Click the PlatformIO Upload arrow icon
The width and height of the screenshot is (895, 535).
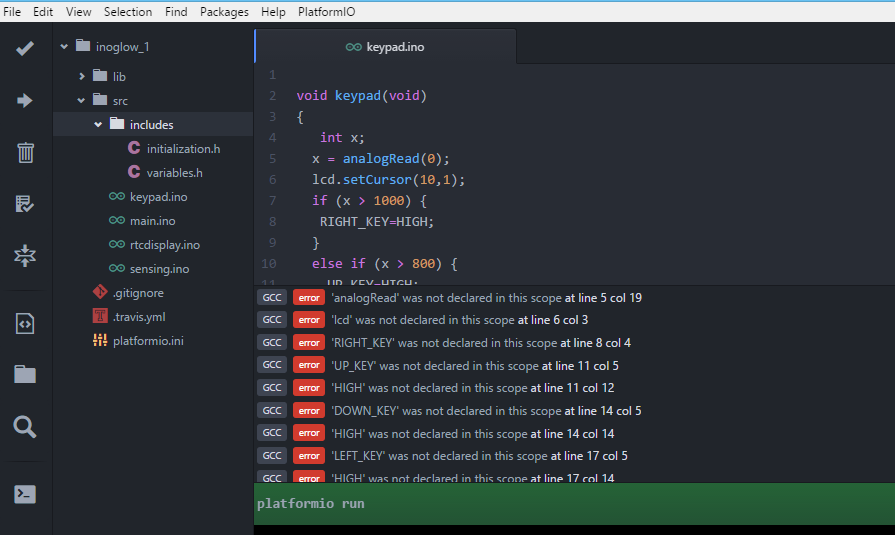25,100
